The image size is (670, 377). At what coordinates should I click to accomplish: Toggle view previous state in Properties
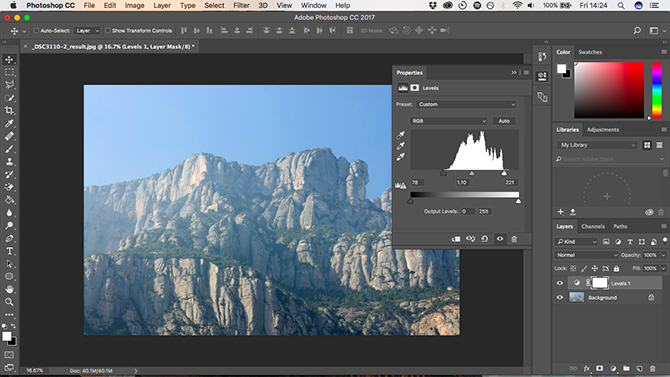click(x=470, y=239)
